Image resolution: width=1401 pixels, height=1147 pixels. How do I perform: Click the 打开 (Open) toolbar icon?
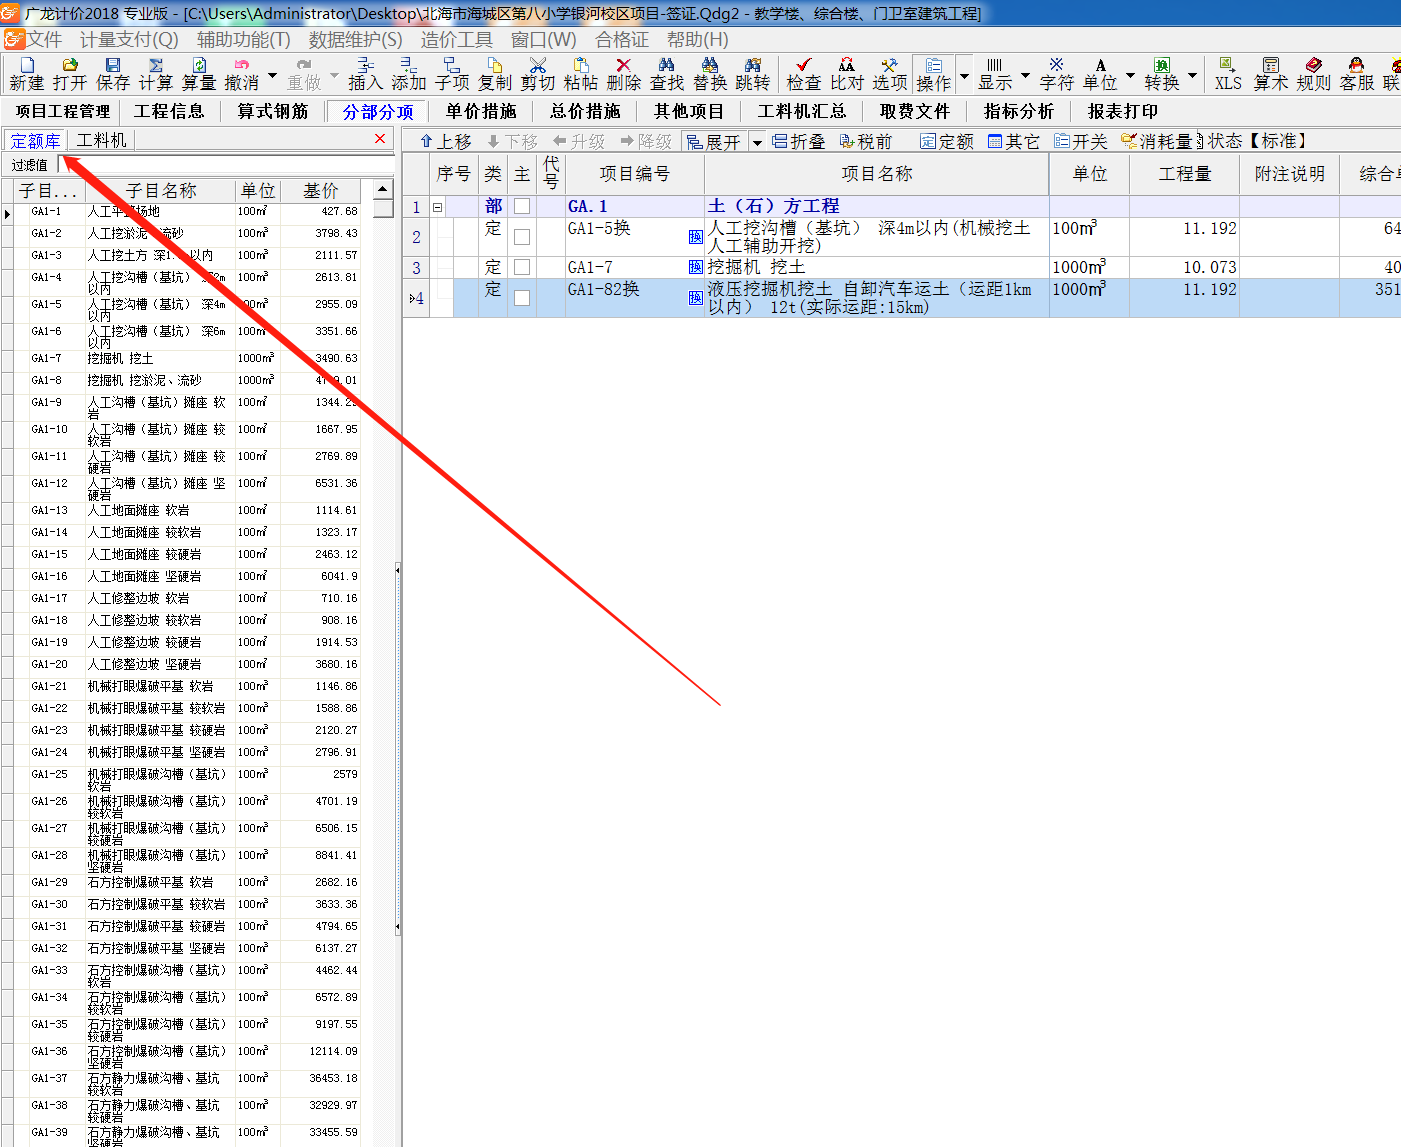[70, 74]
